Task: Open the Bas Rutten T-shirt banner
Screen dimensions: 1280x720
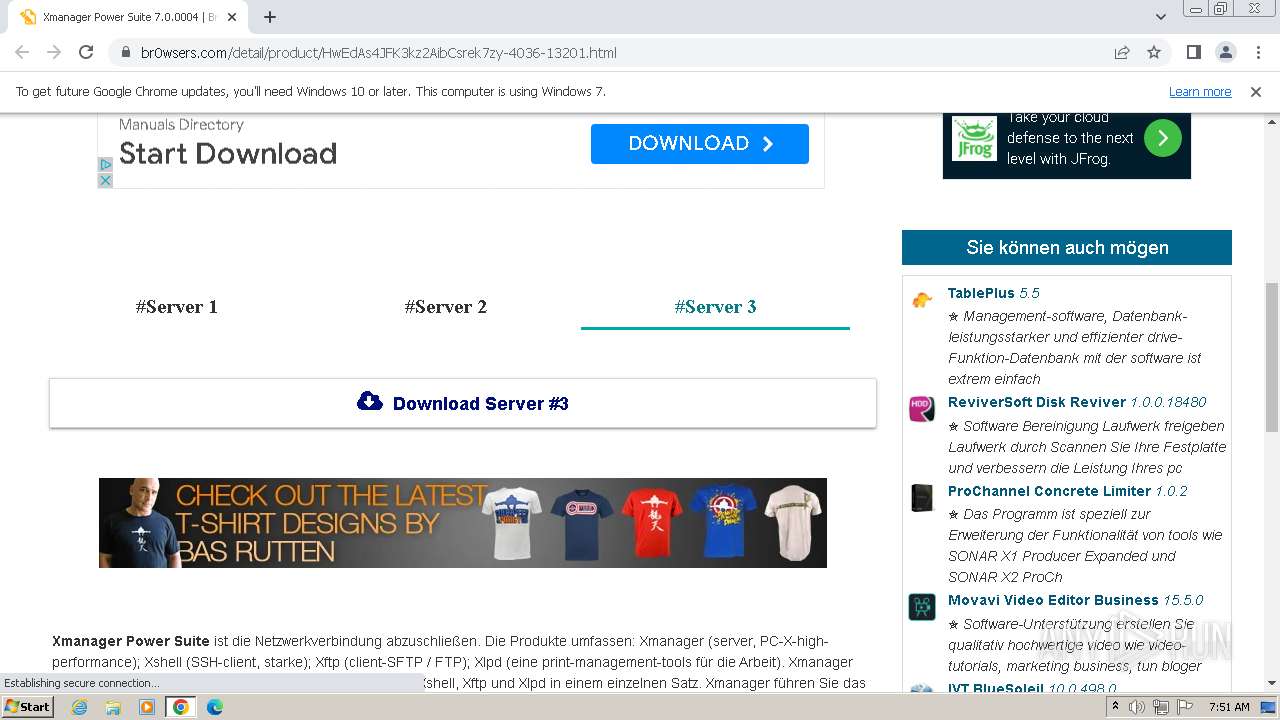Action: point(463,523)
